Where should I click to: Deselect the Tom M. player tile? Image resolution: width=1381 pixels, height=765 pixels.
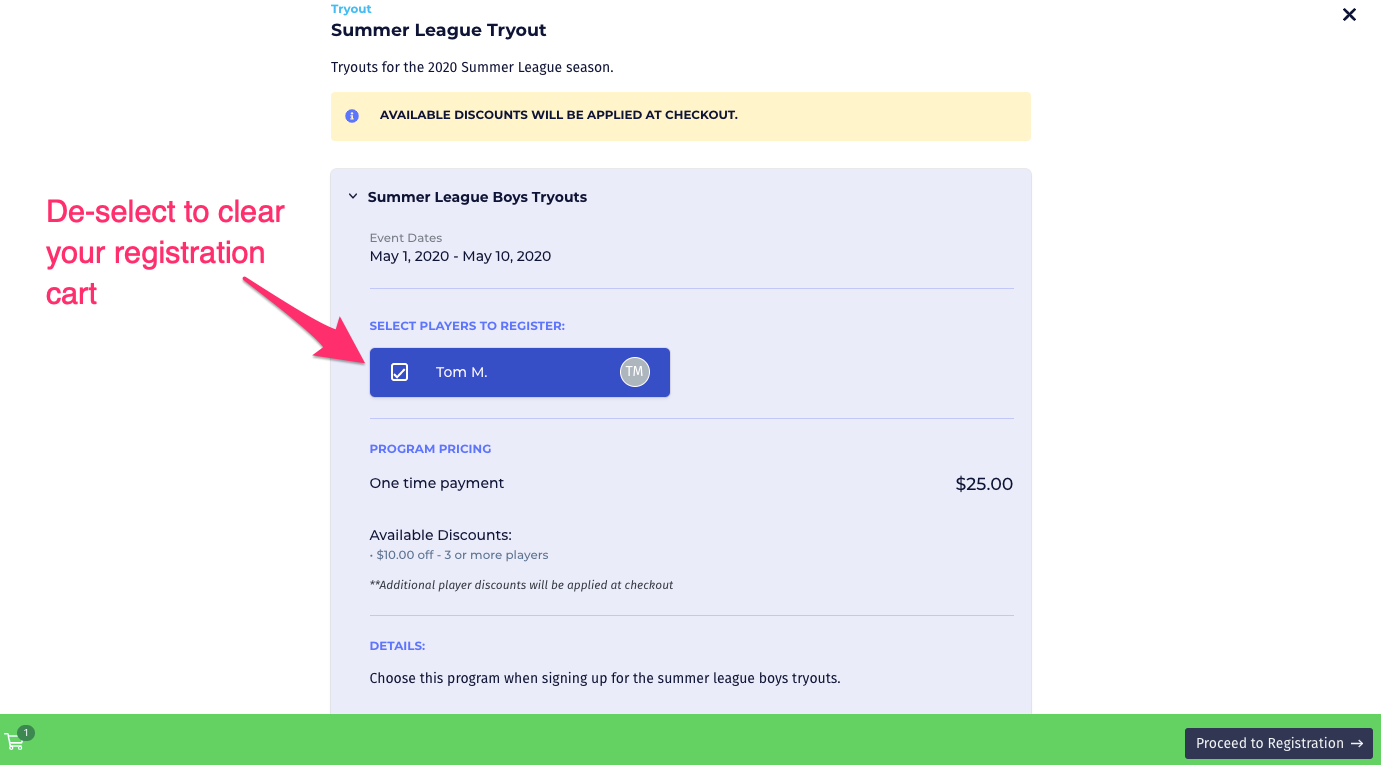point(520,372)
